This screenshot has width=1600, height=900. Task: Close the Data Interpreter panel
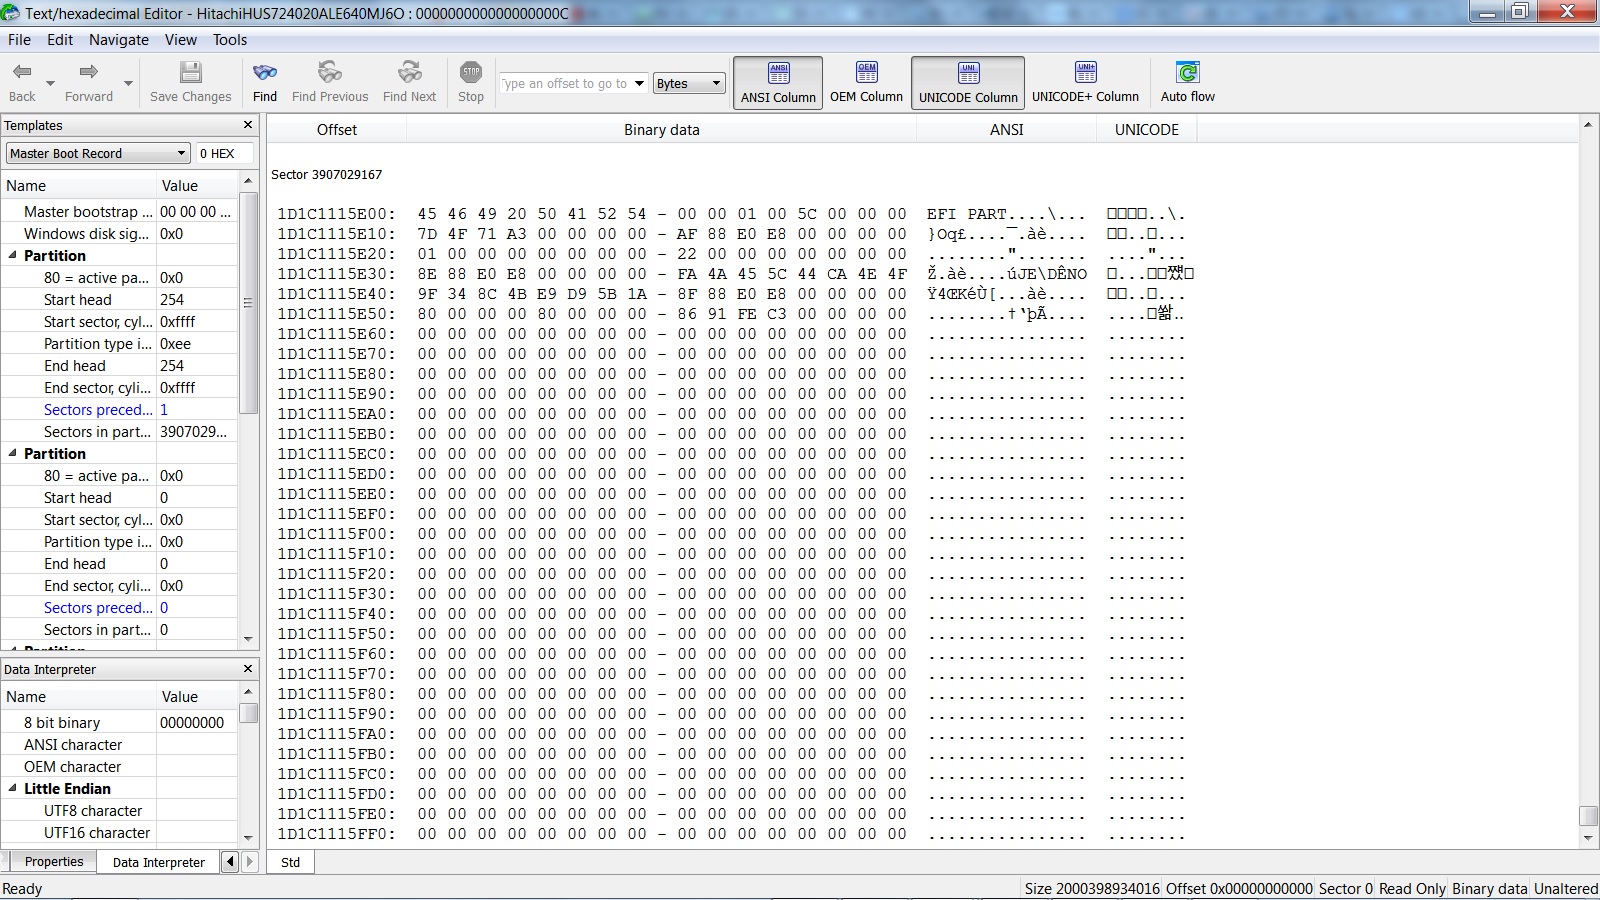pos(248,669)
